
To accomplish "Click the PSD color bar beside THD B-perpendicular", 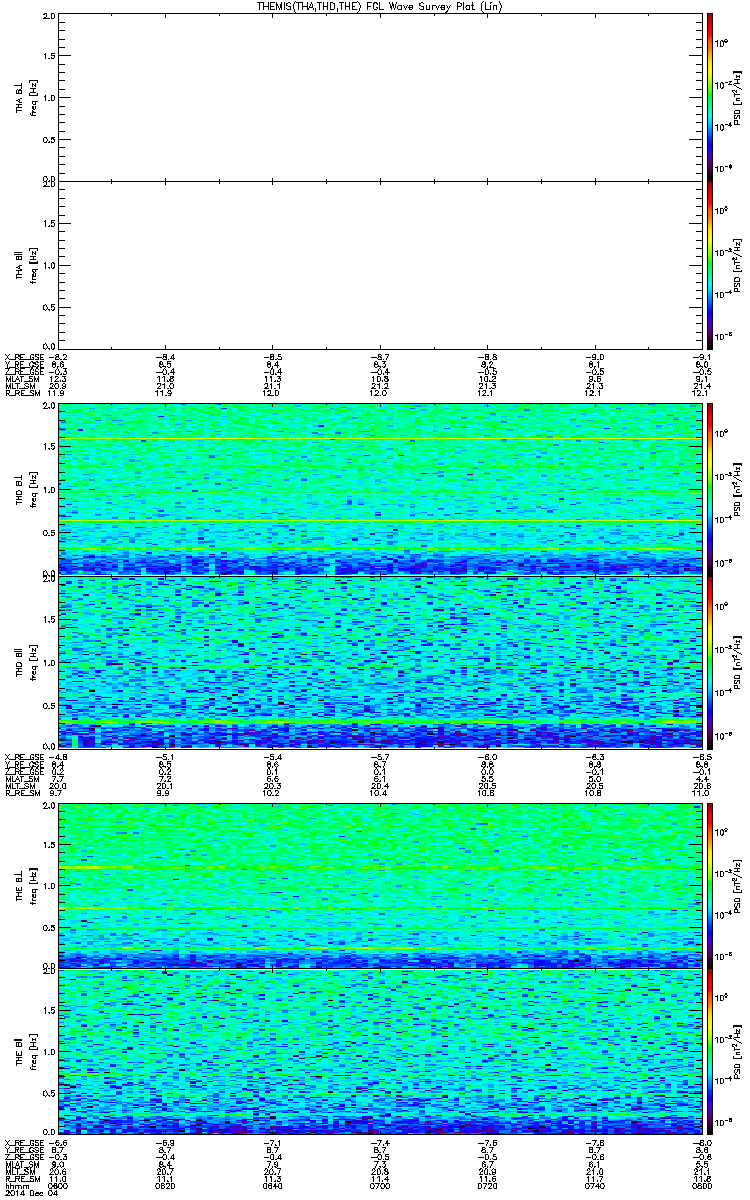I will (x=710, y=488).
